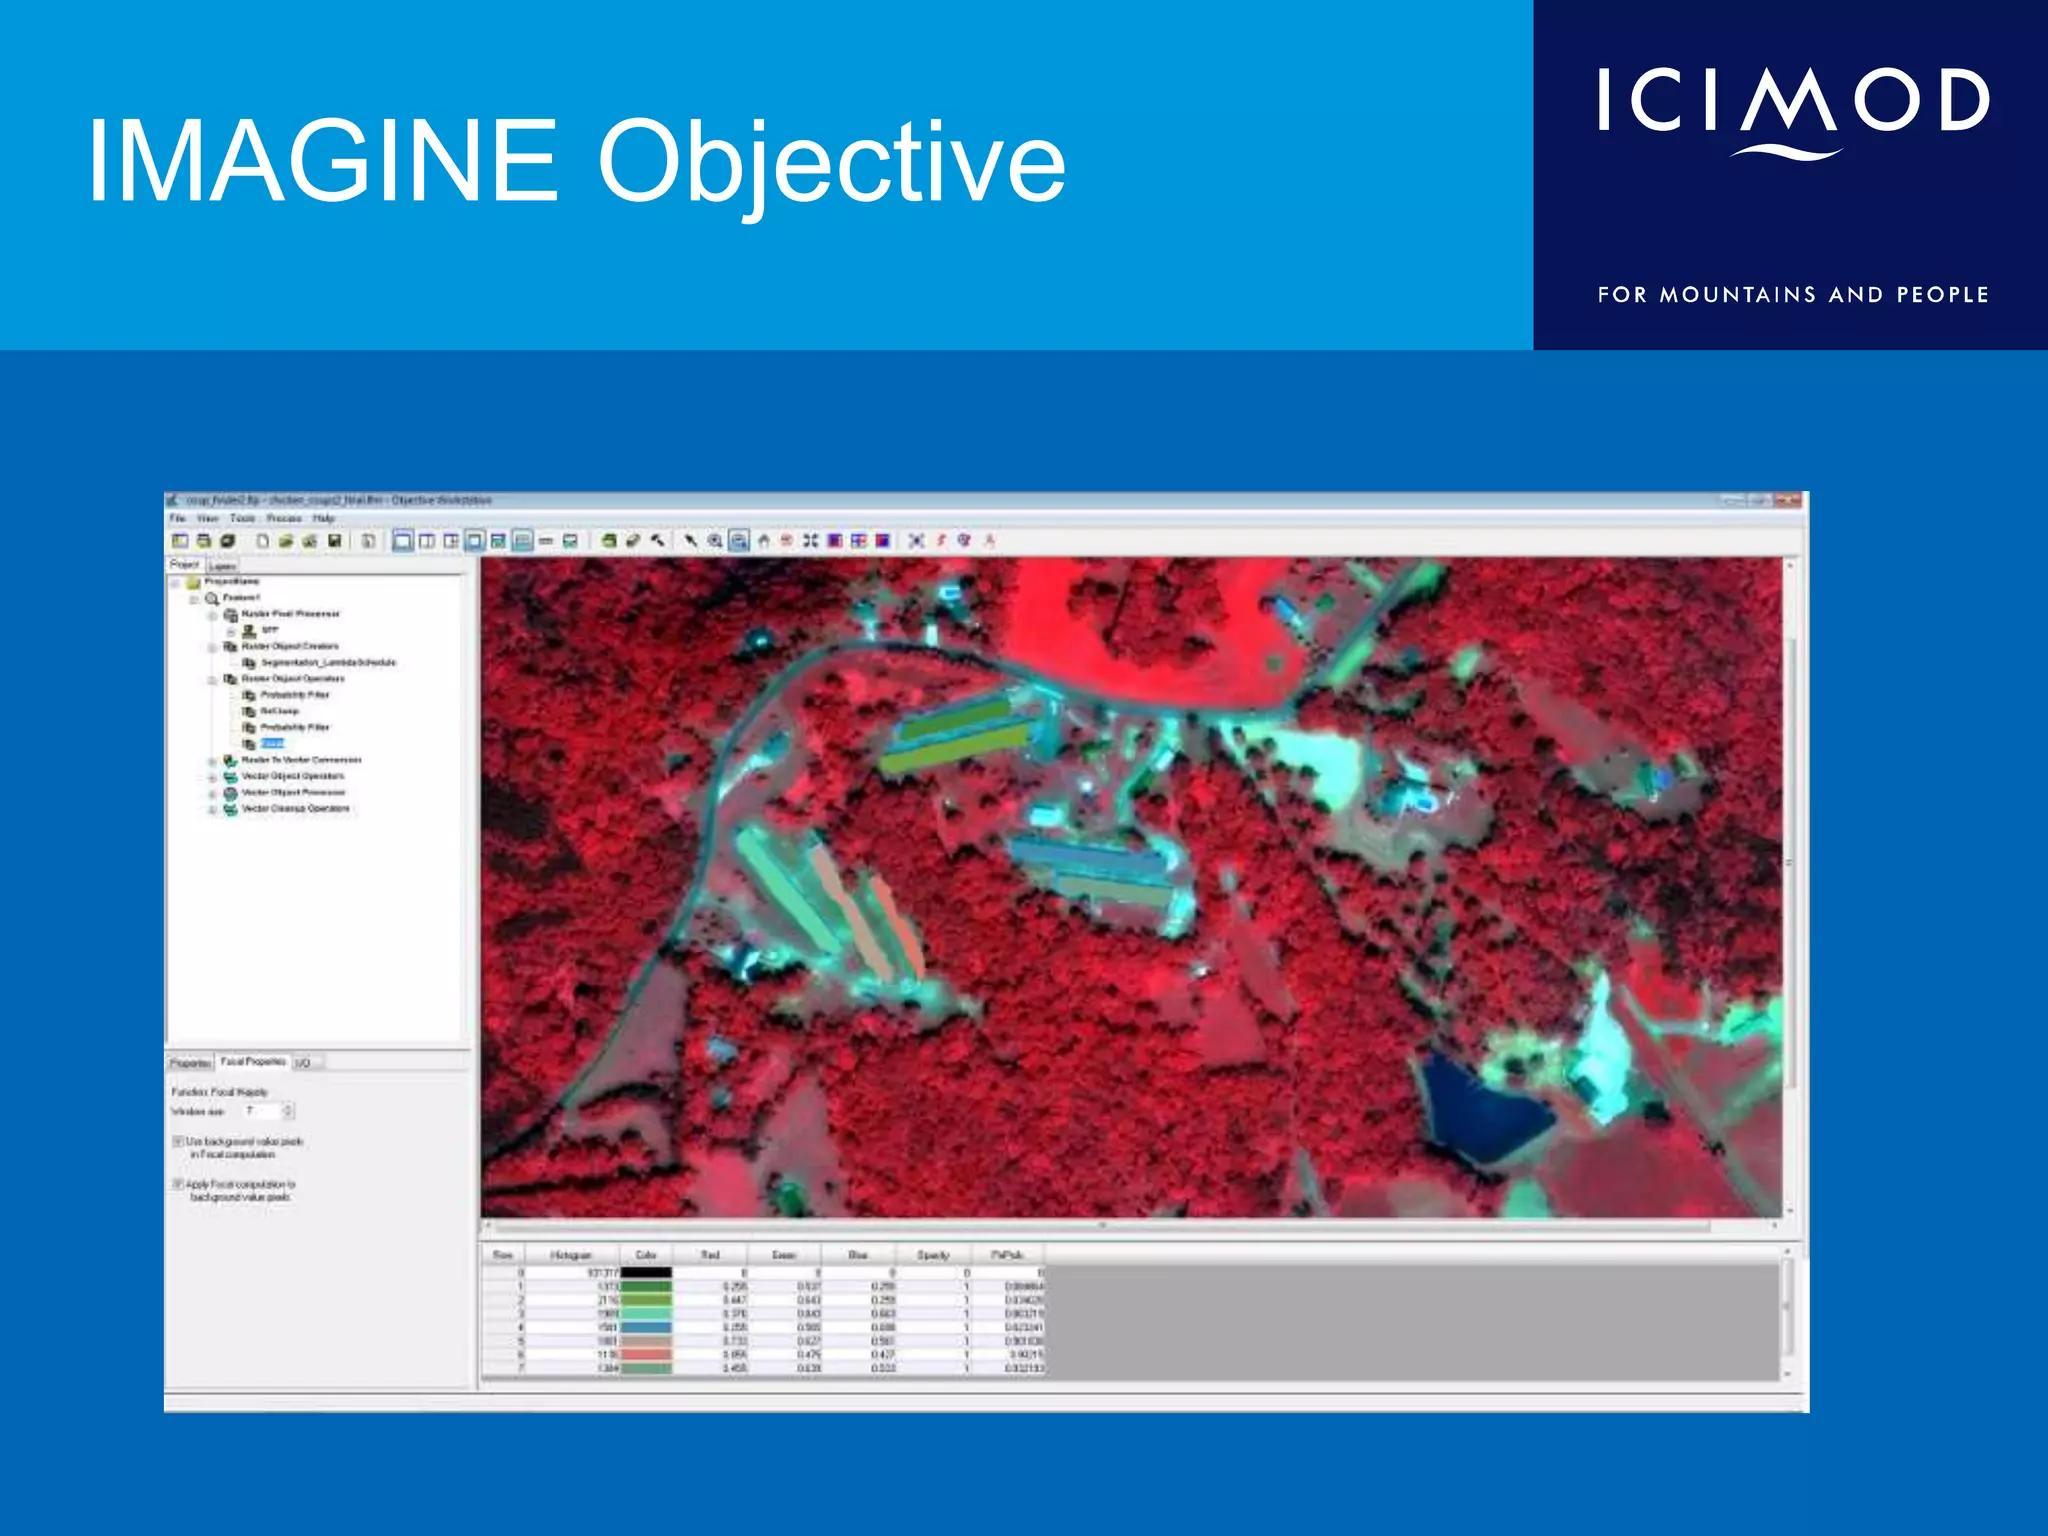Click the hammer tool icon

click(658, 541)
